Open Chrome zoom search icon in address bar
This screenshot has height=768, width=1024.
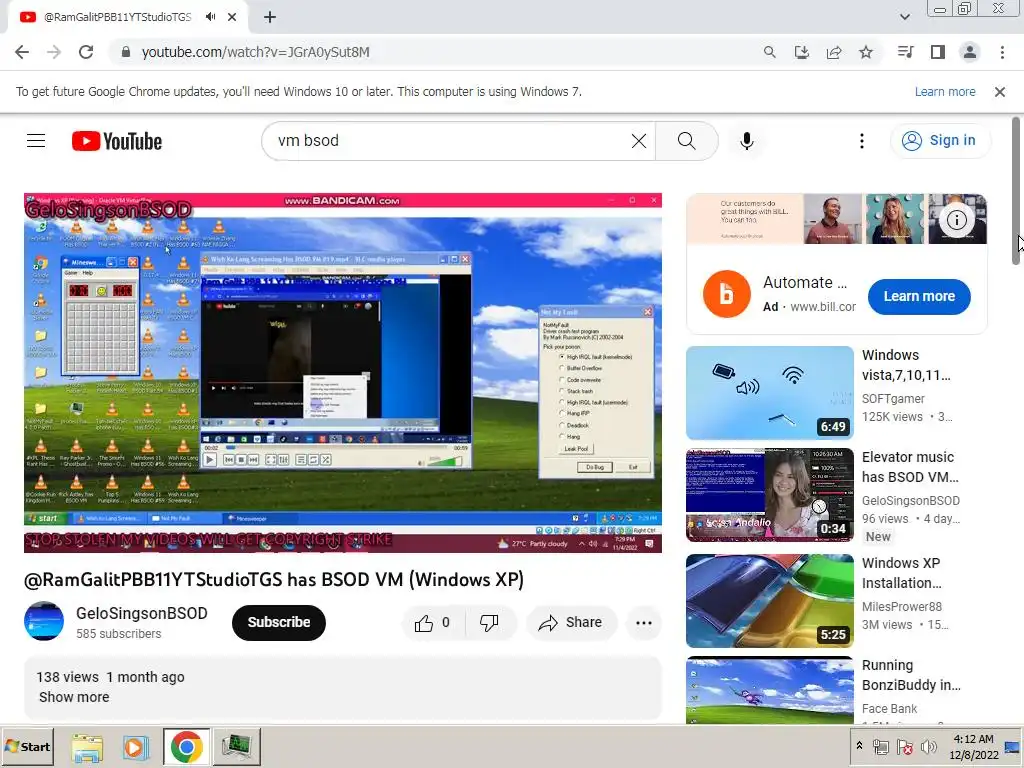point(769,52)
